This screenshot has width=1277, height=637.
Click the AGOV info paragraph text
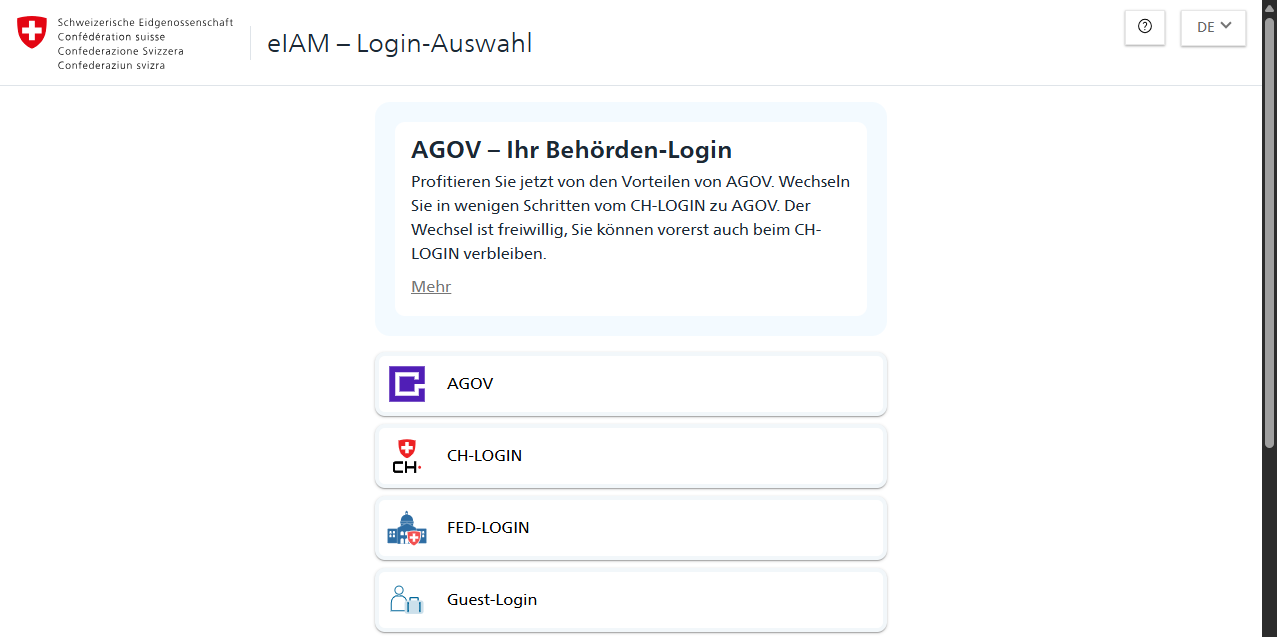(630, 218)
